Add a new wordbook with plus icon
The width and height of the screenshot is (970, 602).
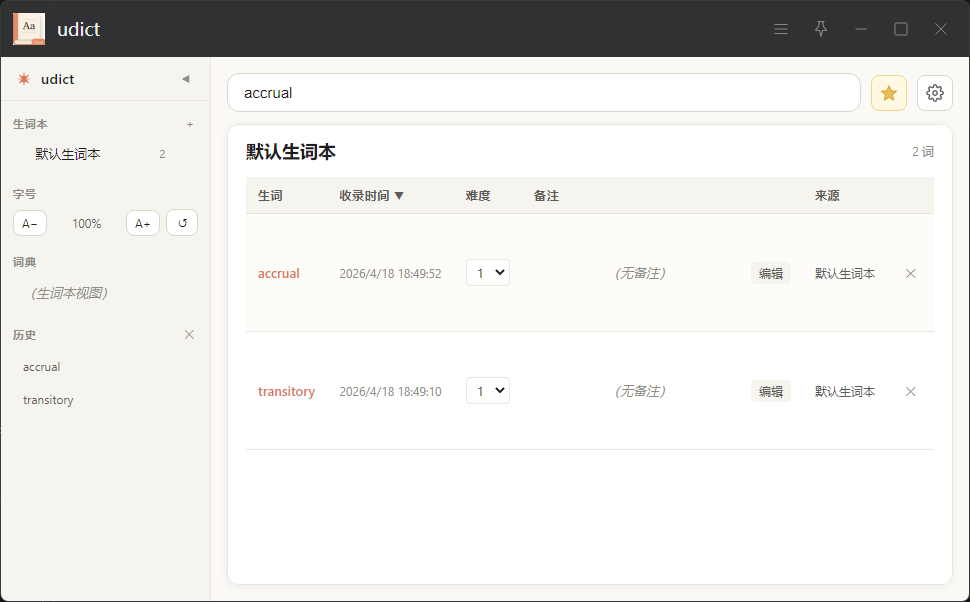[x=190, y=124]
